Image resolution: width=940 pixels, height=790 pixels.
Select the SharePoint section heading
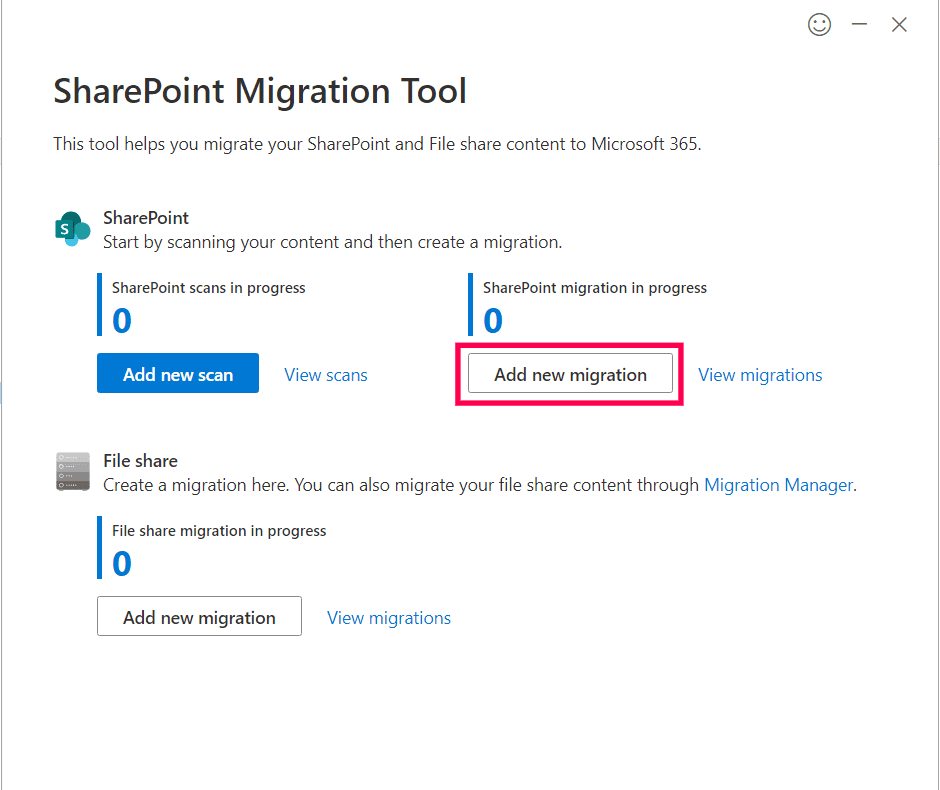(x=146, y=218)
